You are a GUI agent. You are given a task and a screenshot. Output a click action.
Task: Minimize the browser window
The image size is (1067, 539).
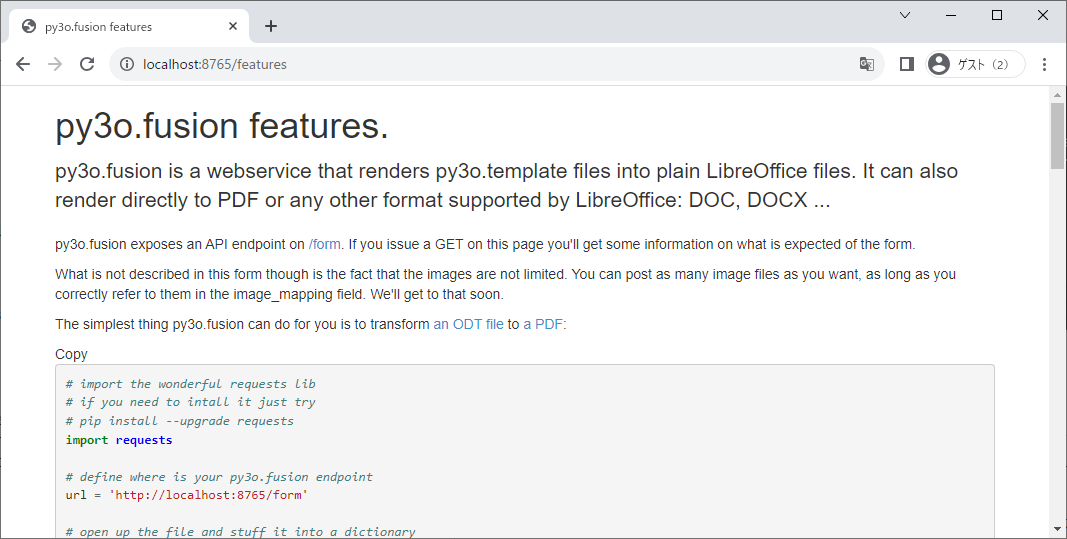coord(951,15)
